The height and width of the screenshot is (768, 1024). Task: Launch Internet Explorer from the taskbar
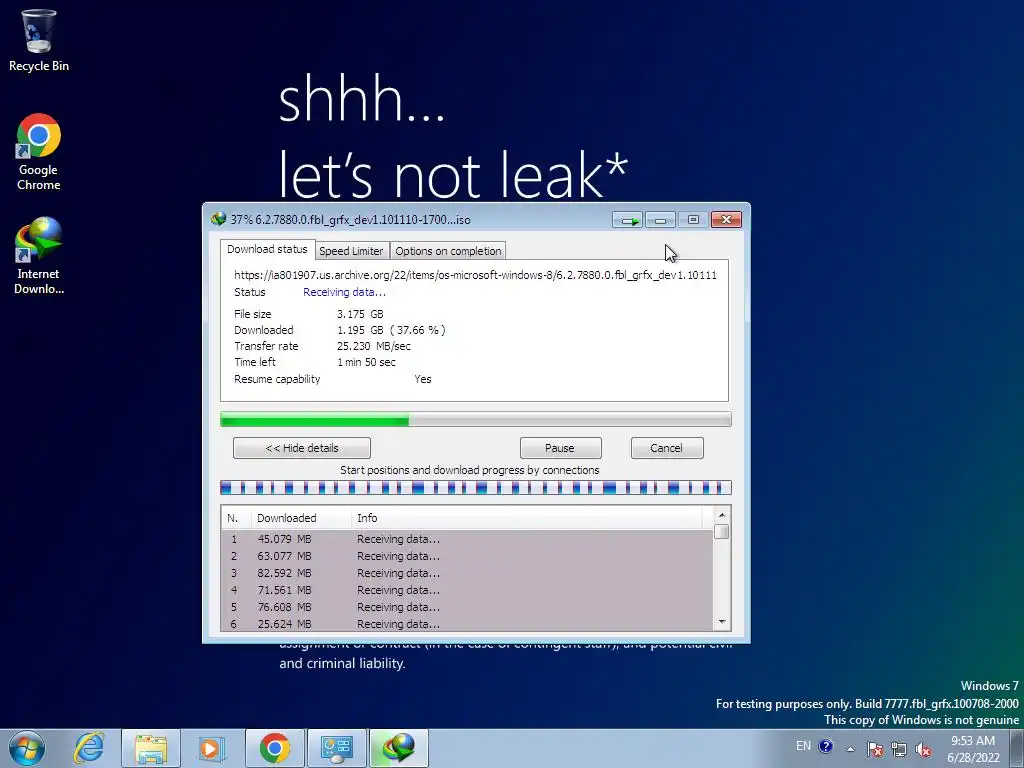[x=89, y=748]
